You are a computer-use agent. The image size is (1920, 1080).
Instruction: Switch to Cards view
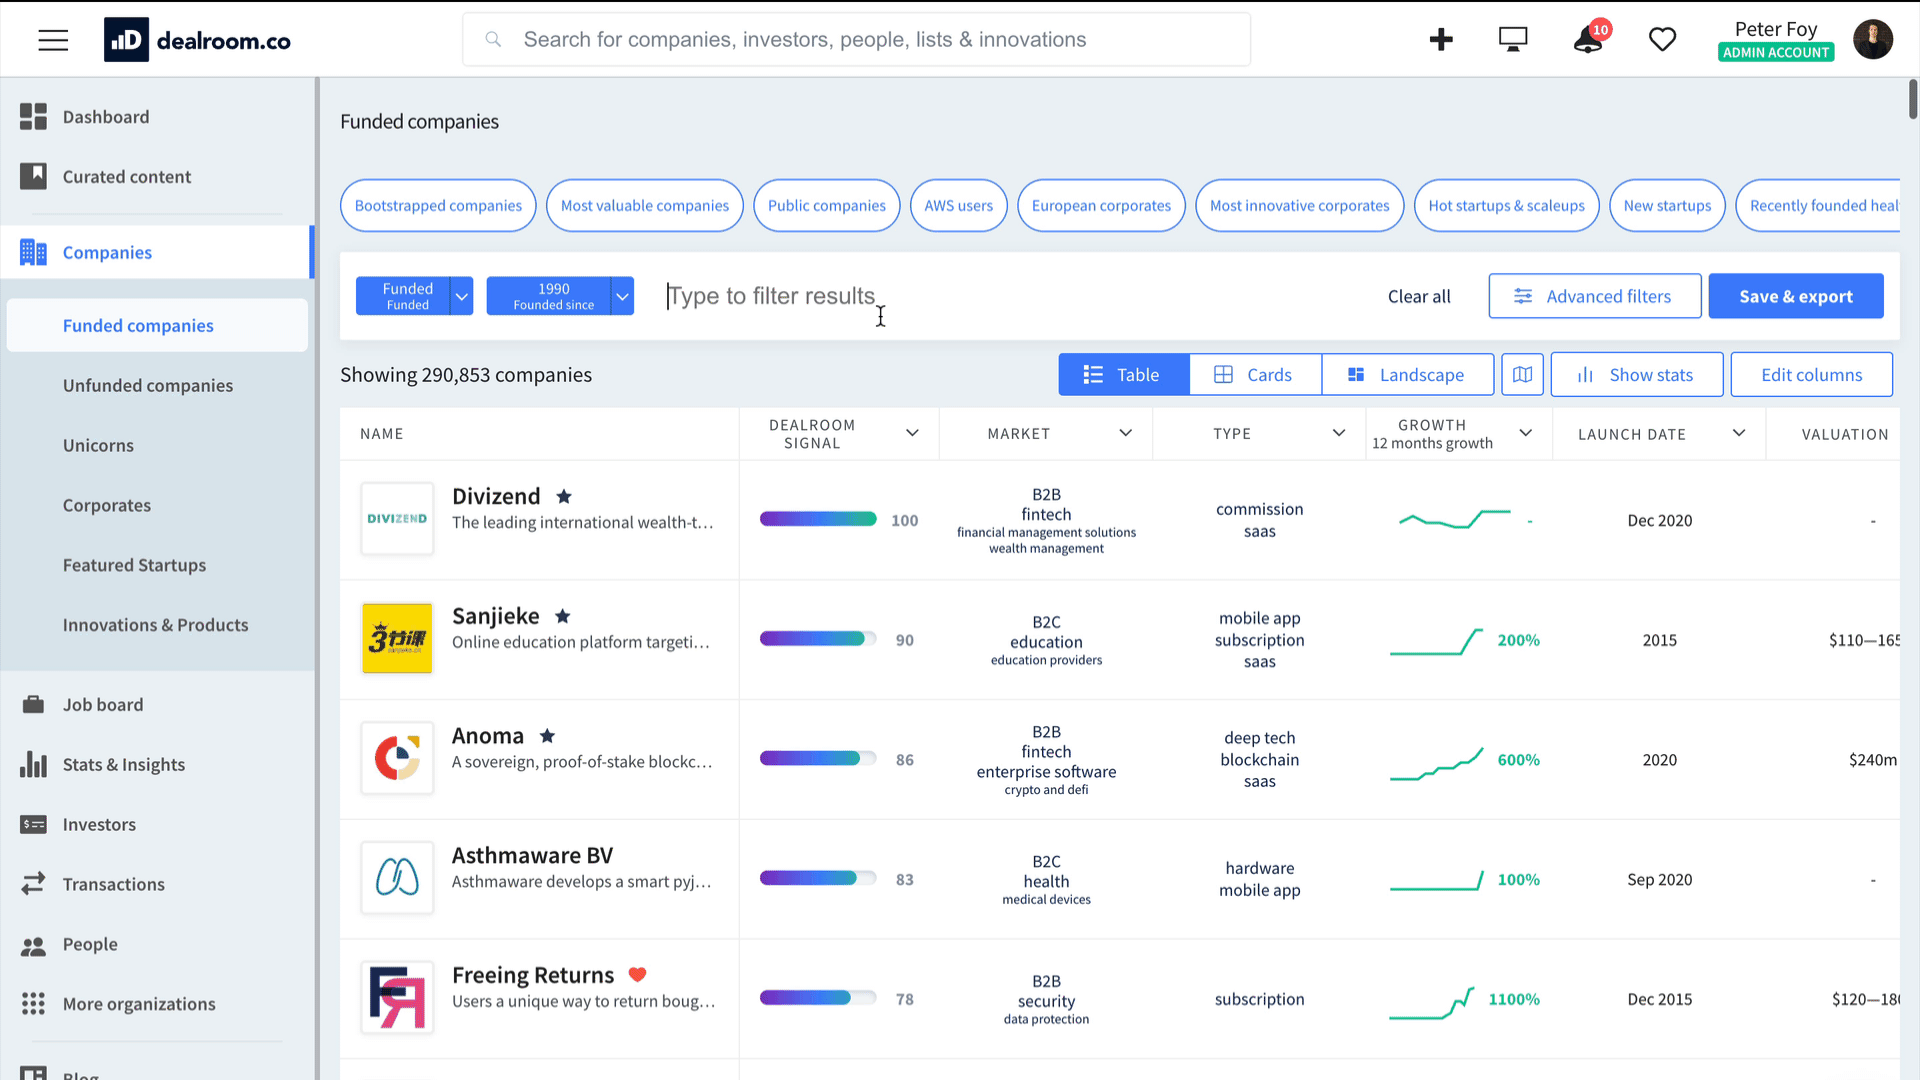(1255, 375)
